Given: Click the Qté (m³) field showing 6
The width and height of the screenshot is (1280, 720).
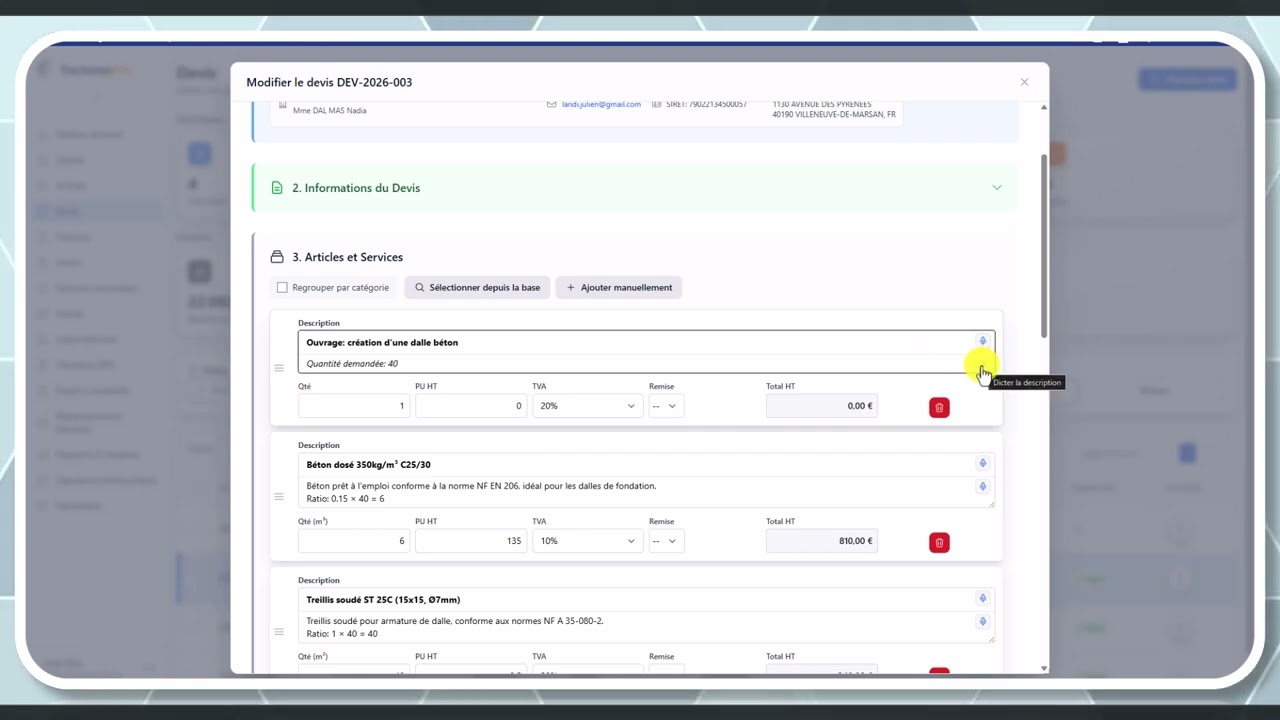Looking at the screenshot, I should tap(354, 541).
